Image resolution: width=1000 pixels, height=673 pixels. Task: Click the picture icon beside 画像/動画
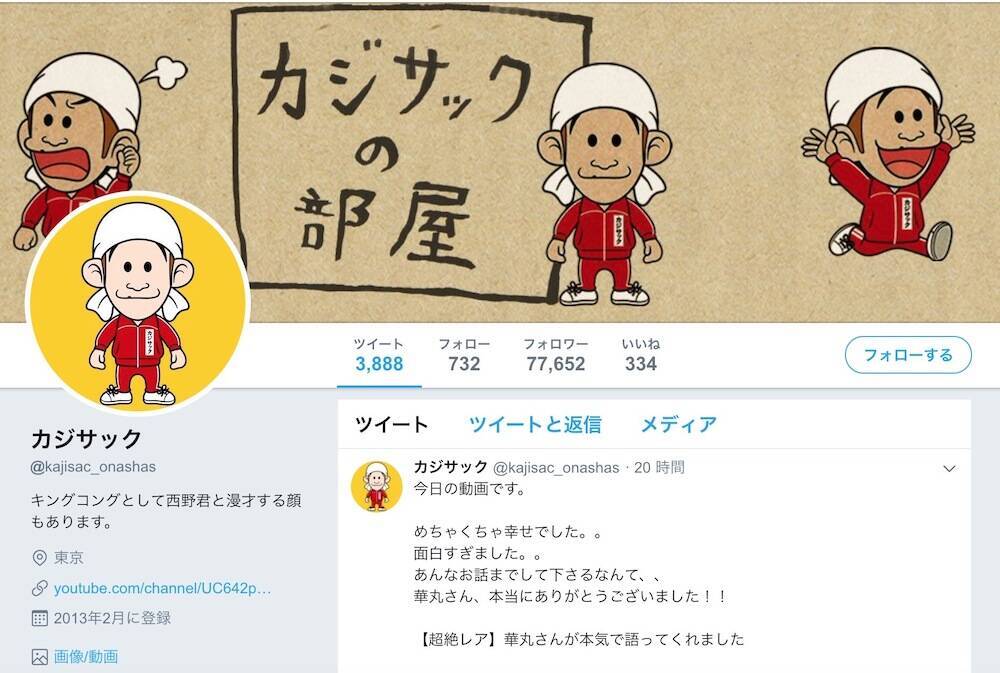coord(40,656)
